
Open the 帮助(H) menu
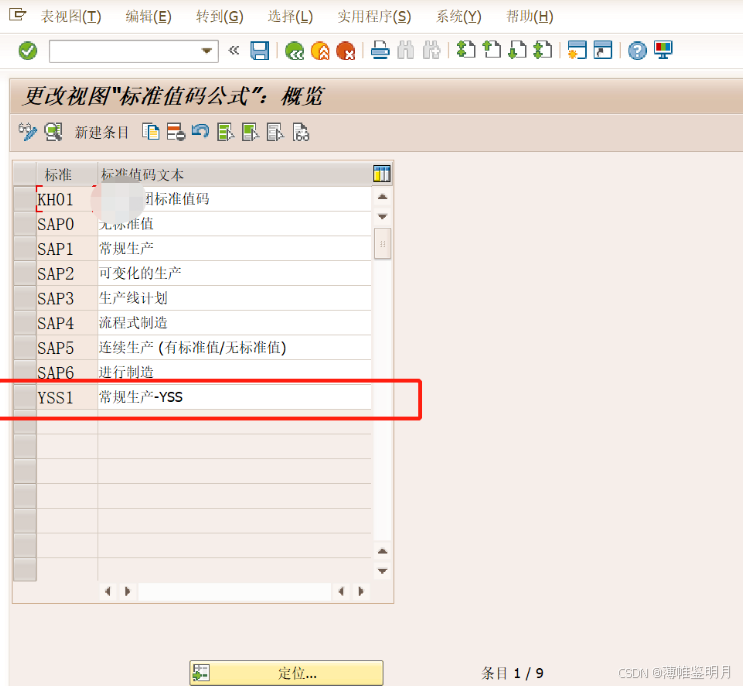pos(530,17)
